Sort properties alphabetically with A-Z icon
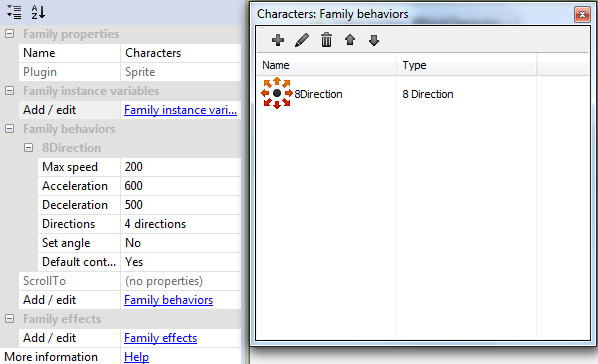 [38, 12]
